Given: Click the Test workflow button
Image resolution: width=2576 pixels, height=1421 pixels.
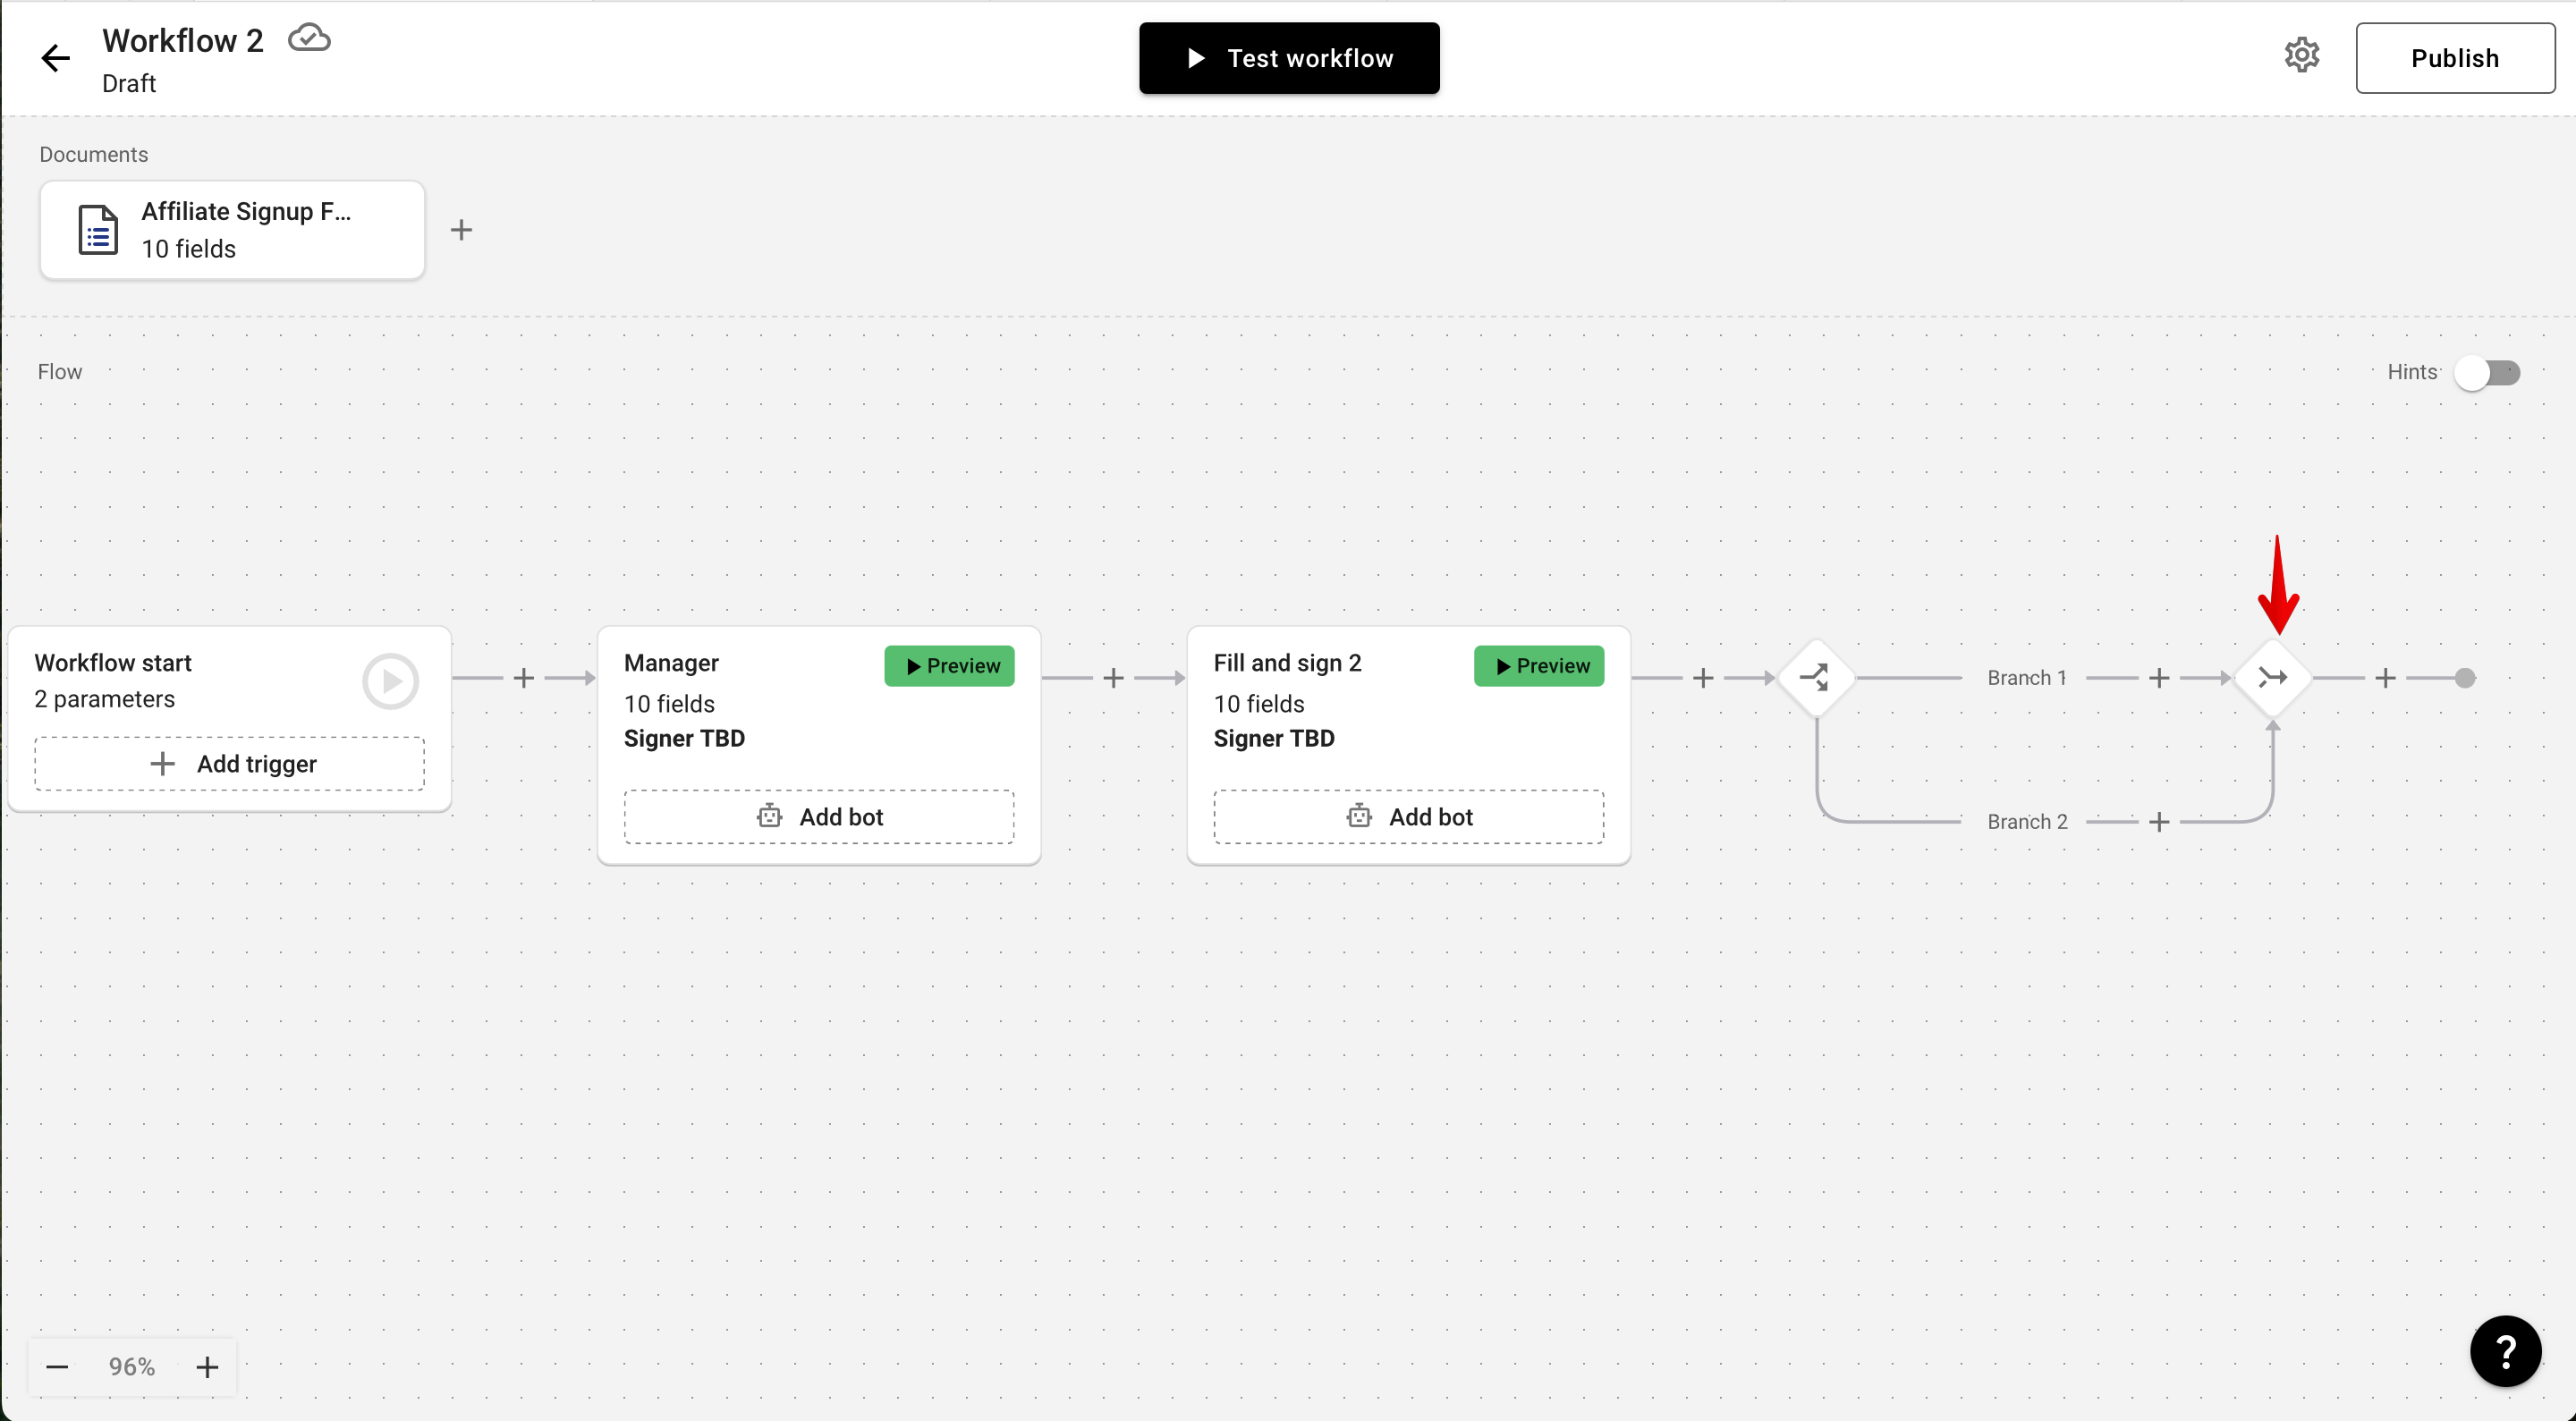Looking at the screenshot, I should [1288, 57].
